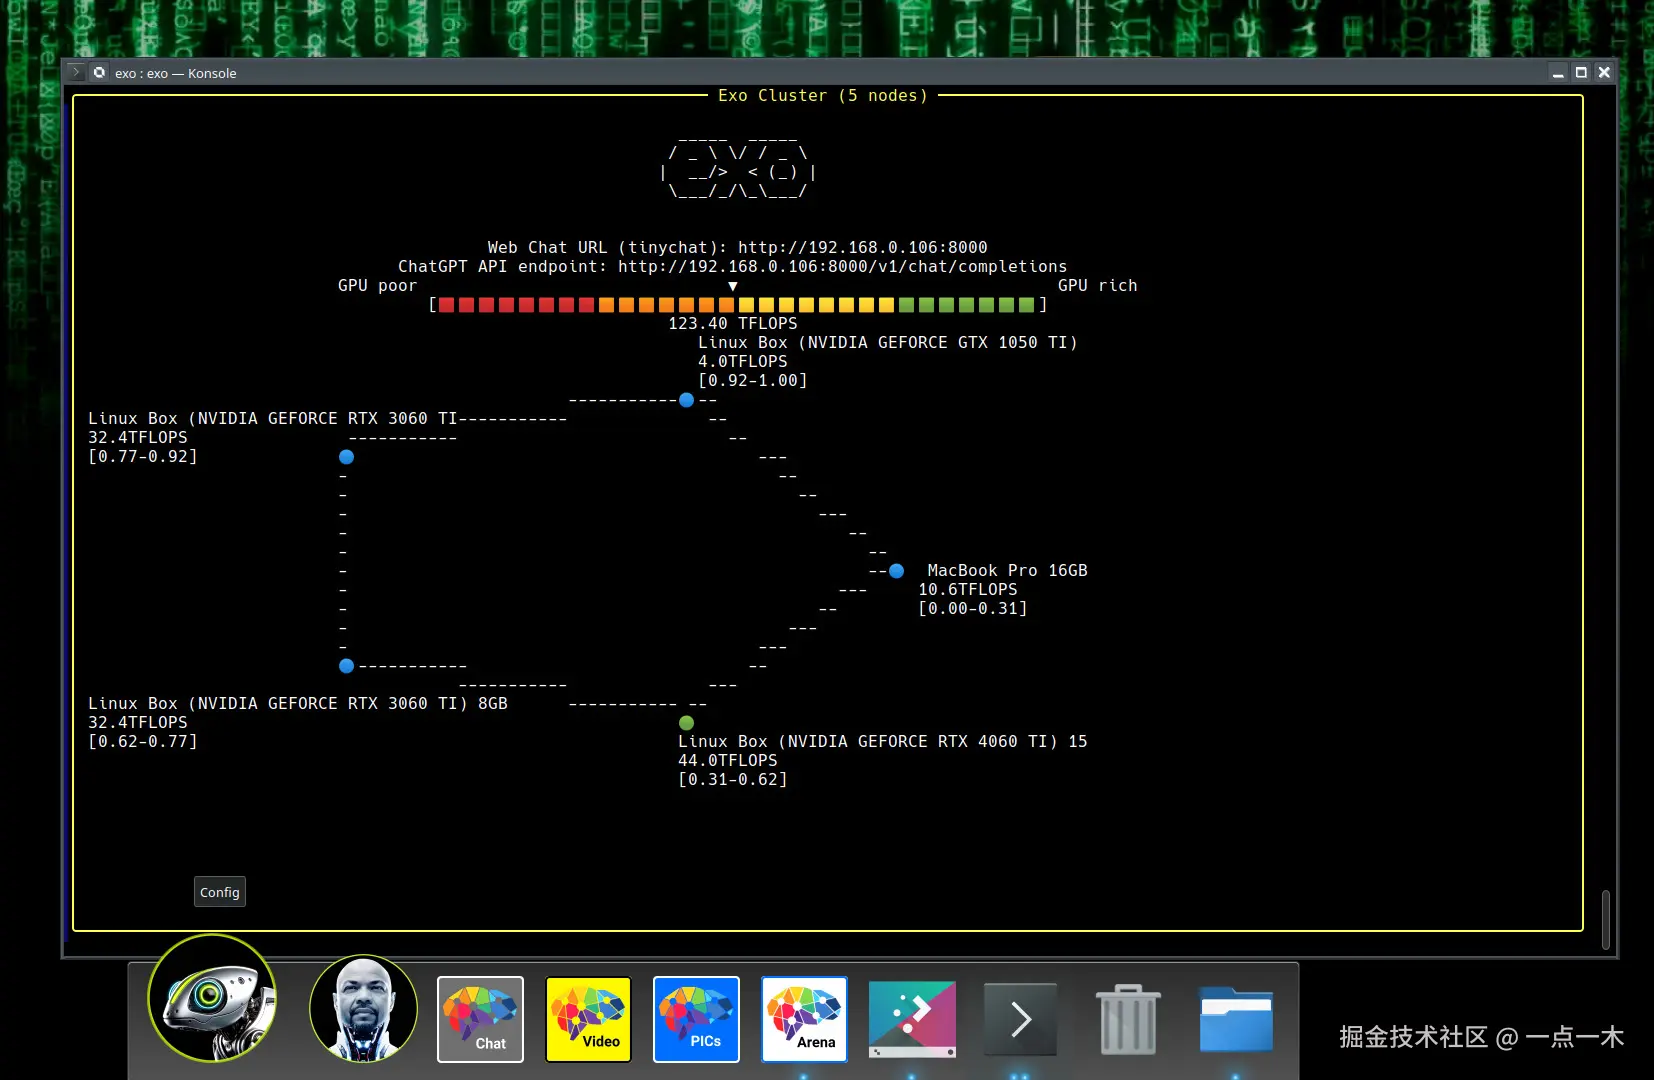Viewport: 1654px width, 1080px height.
Task: Open the Chat app from the dock
Action: [x=480, y=1019]
